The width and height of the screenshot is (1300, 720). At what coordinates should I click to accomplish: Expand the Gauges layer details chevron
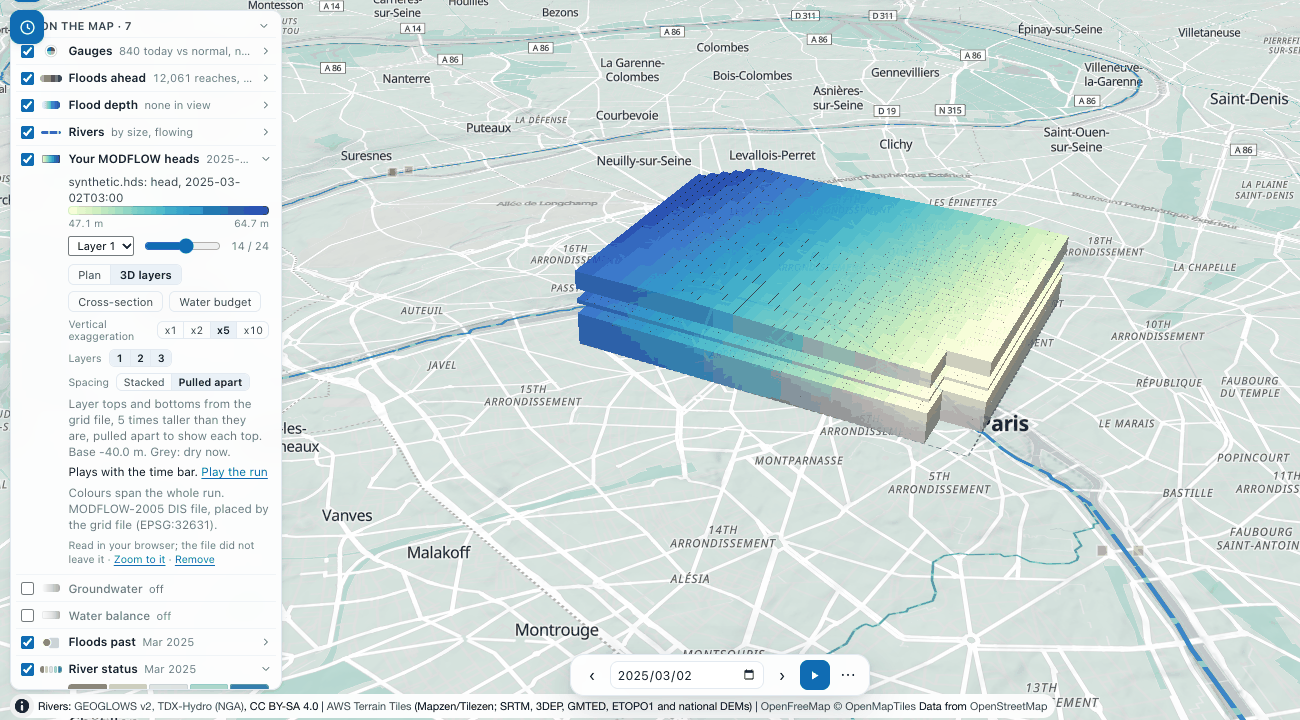click(x=266, y=51)
